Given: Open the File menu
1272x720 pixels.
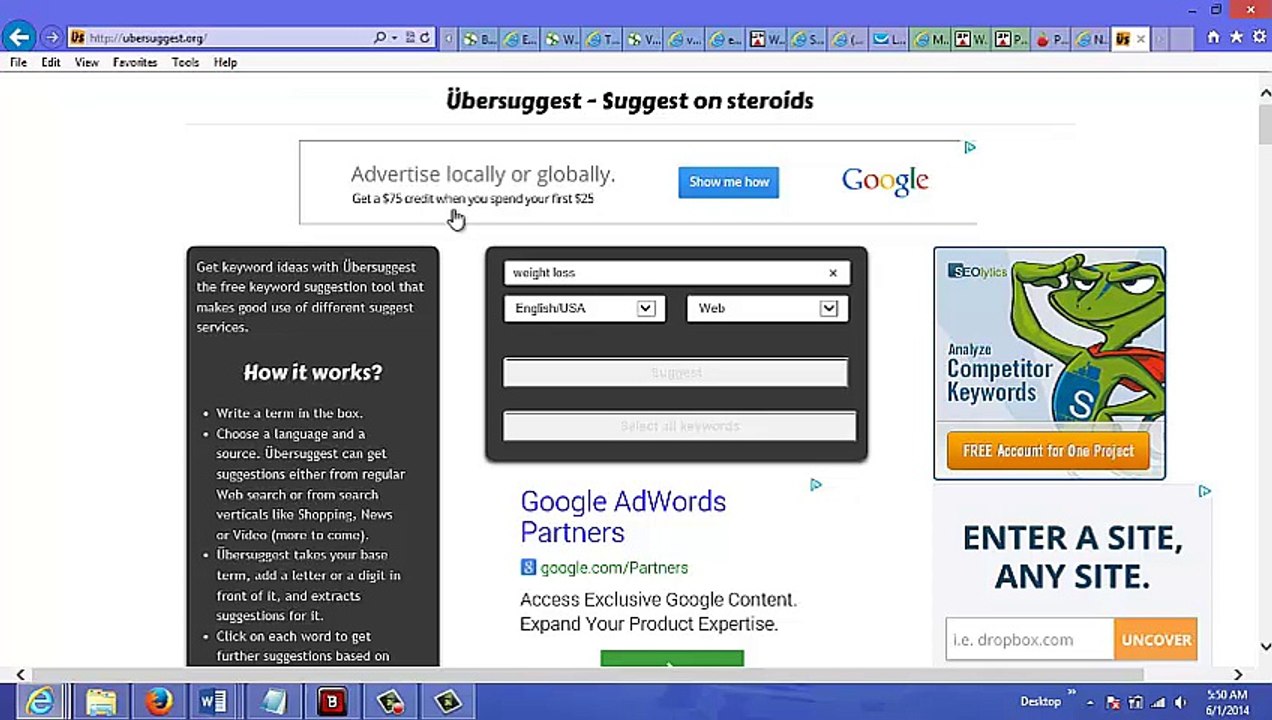Looking at the screenshot, I should point(18,62).
